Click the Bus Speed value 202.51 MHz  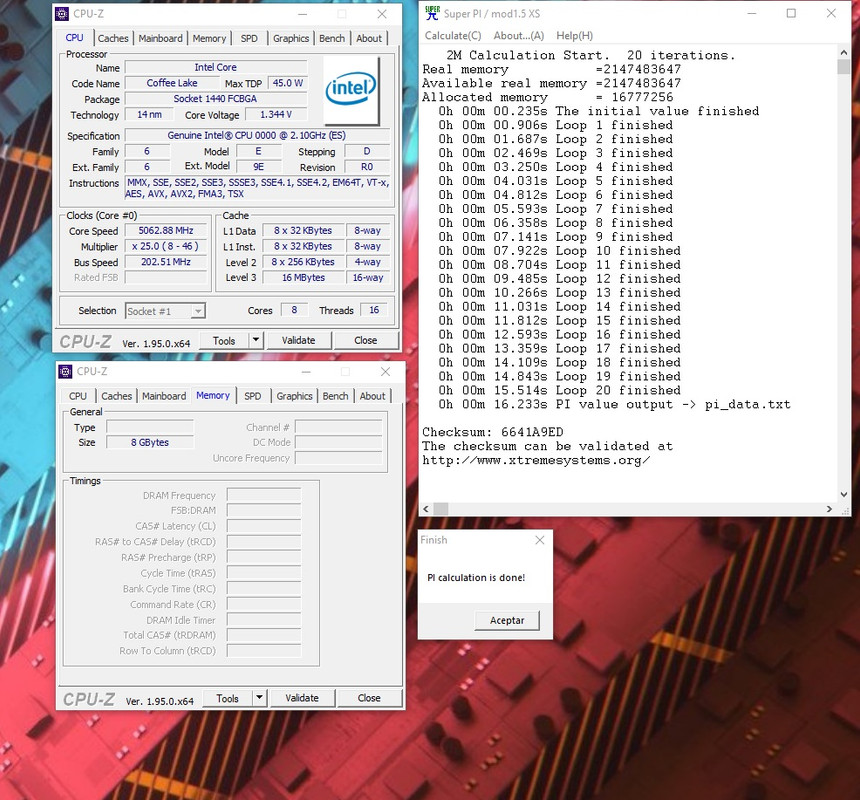point(166,262)
